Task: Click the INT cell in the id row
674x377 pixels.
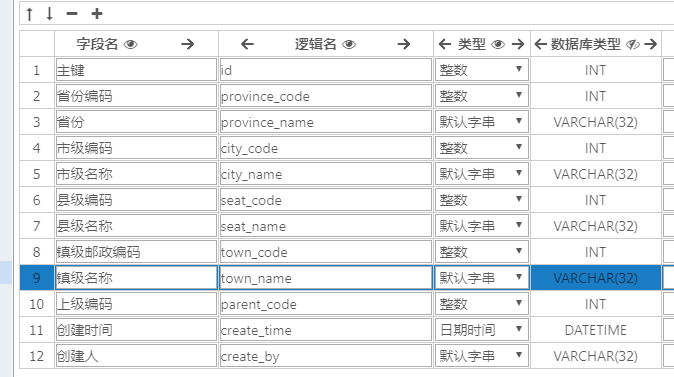Action: (596, 70)
